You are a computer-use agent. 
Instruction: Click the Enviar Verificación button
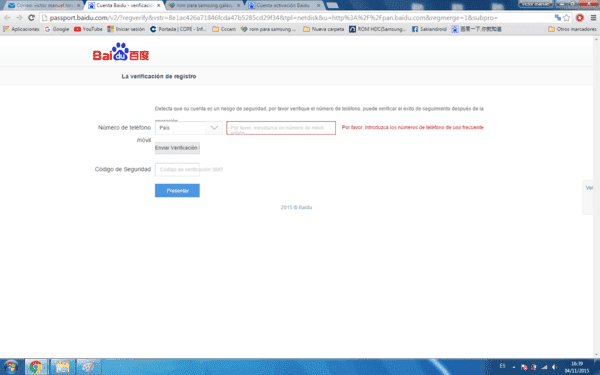(177, 148)
